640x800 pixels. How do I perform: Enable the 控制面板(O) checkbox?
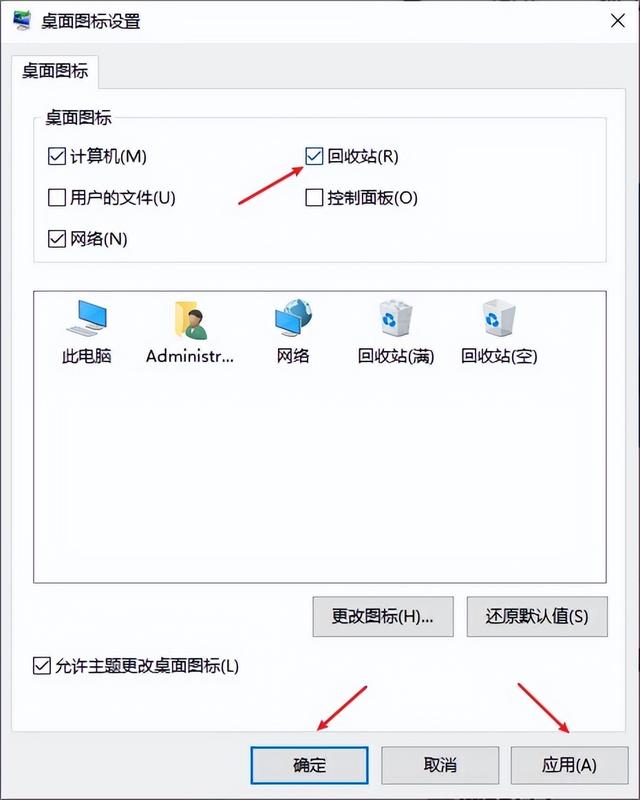[314, 197]
